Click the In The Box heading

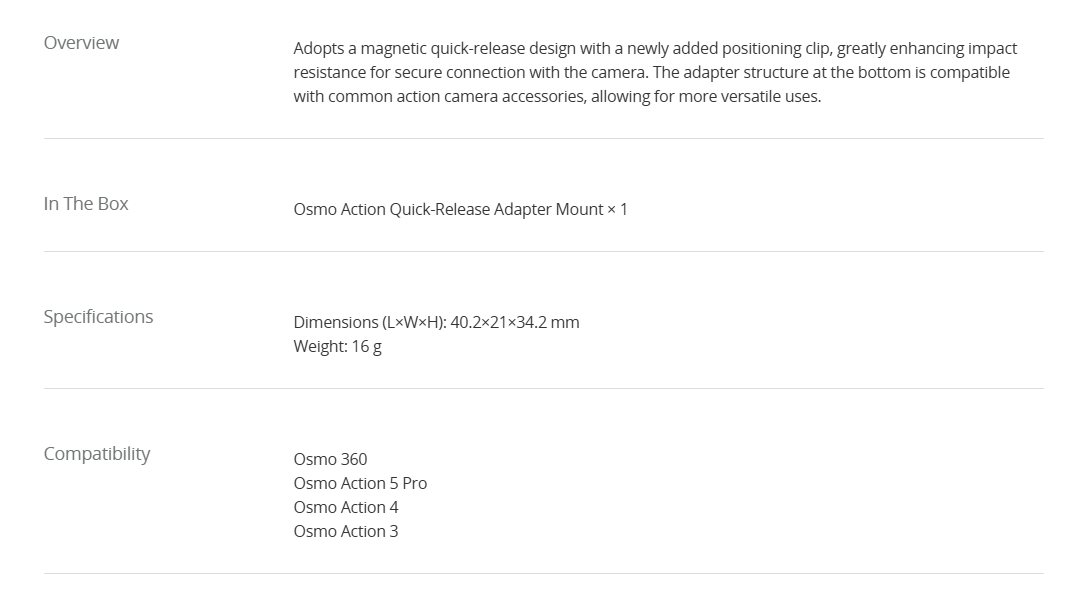click(x=86, y=204)
